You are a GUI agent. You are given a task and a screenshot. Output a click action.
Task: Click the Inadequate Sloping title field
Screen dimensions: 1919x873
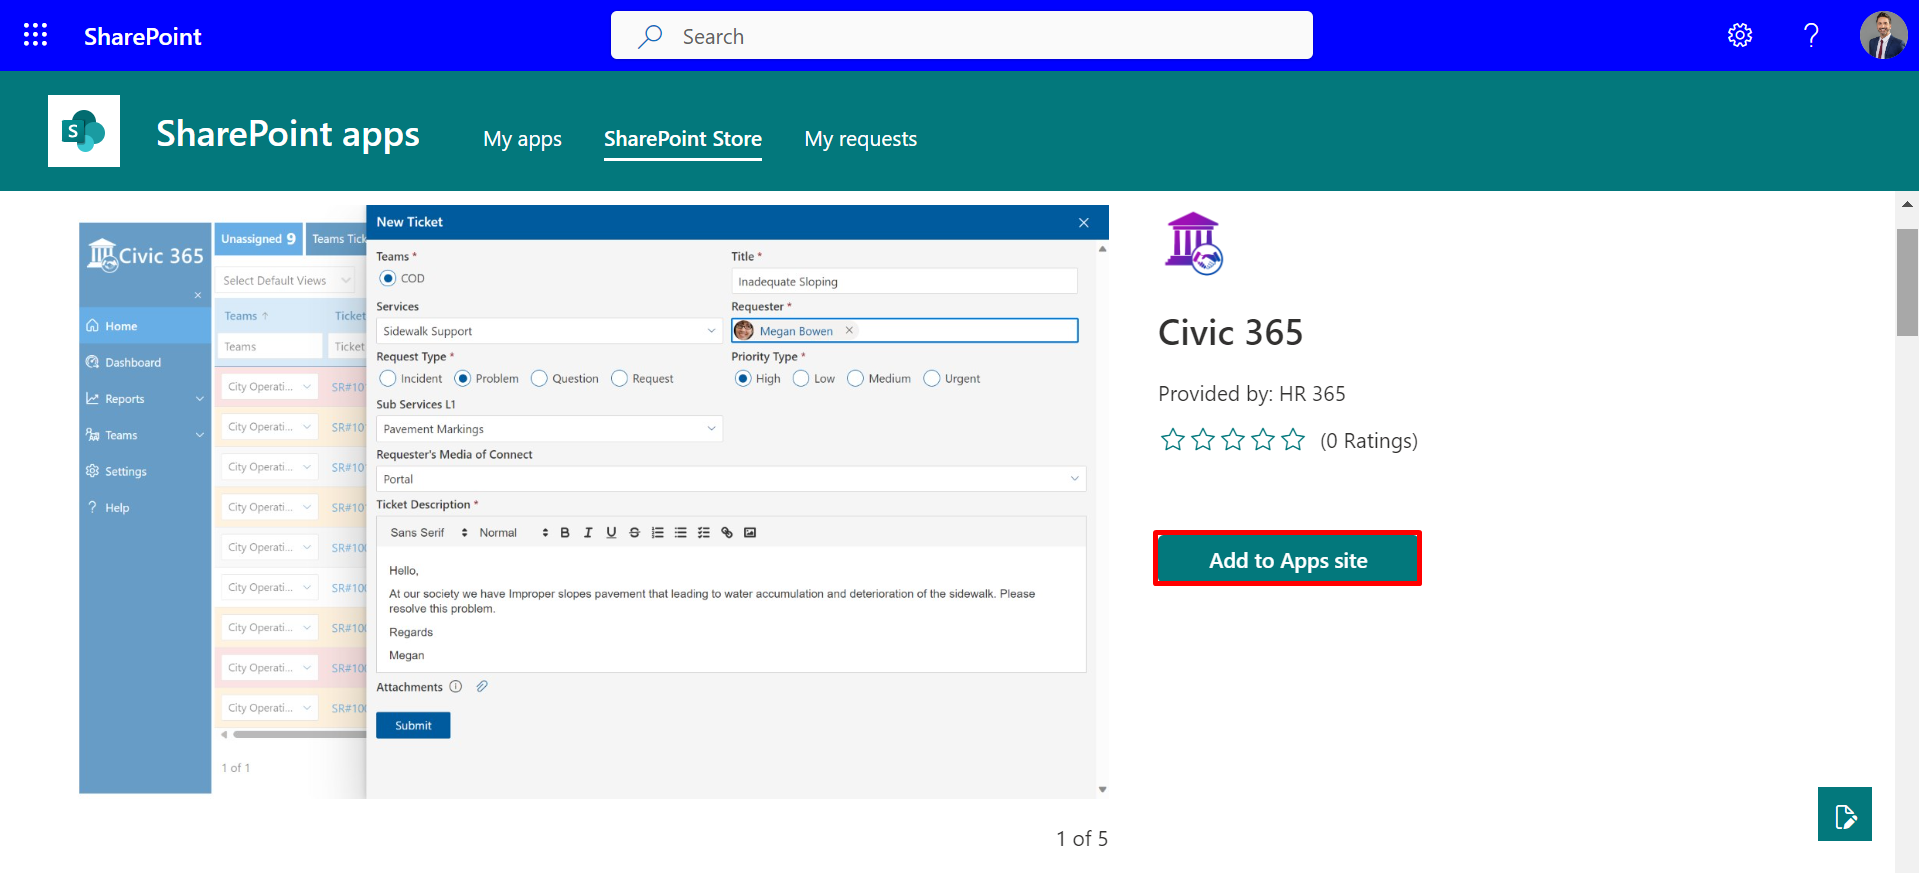[x=904, y=281]
